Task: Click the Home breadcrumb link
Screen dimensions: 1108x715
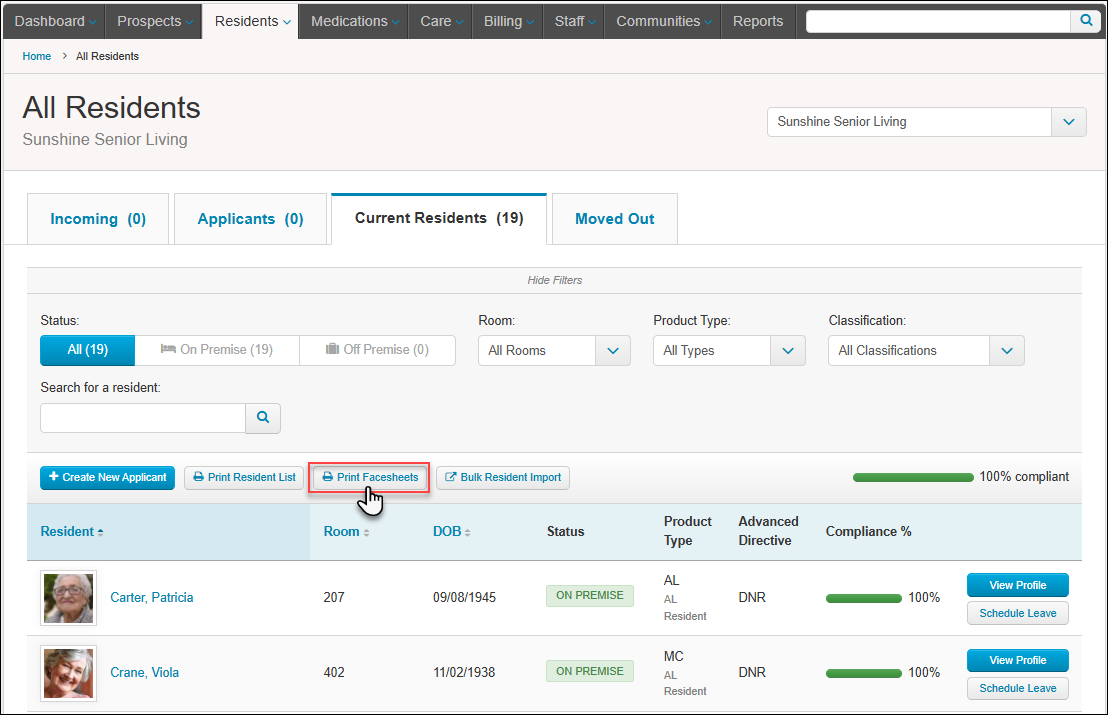Action: (37, 57)
